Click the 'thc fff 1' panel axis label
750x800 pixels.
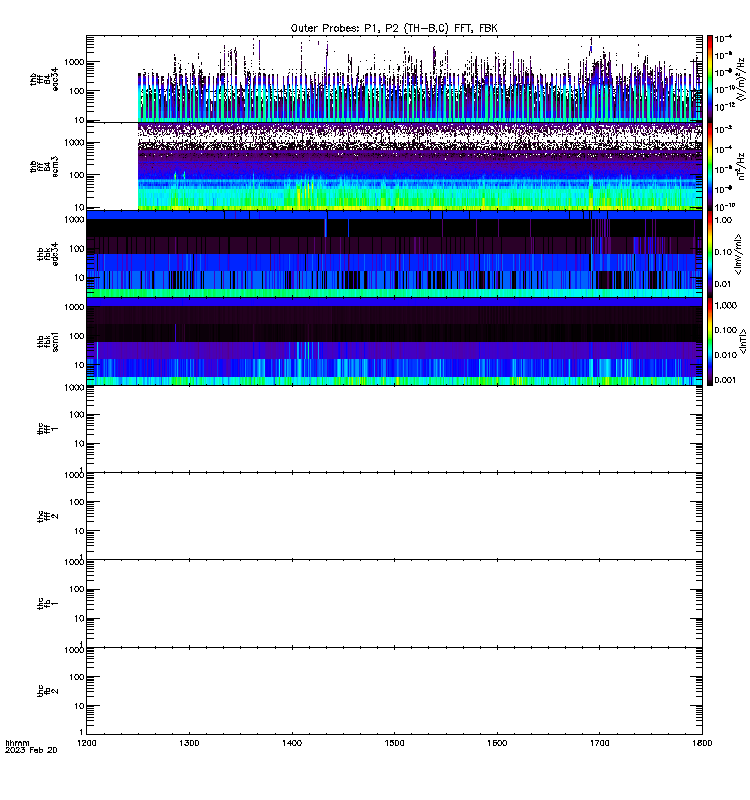pos(47,429)
